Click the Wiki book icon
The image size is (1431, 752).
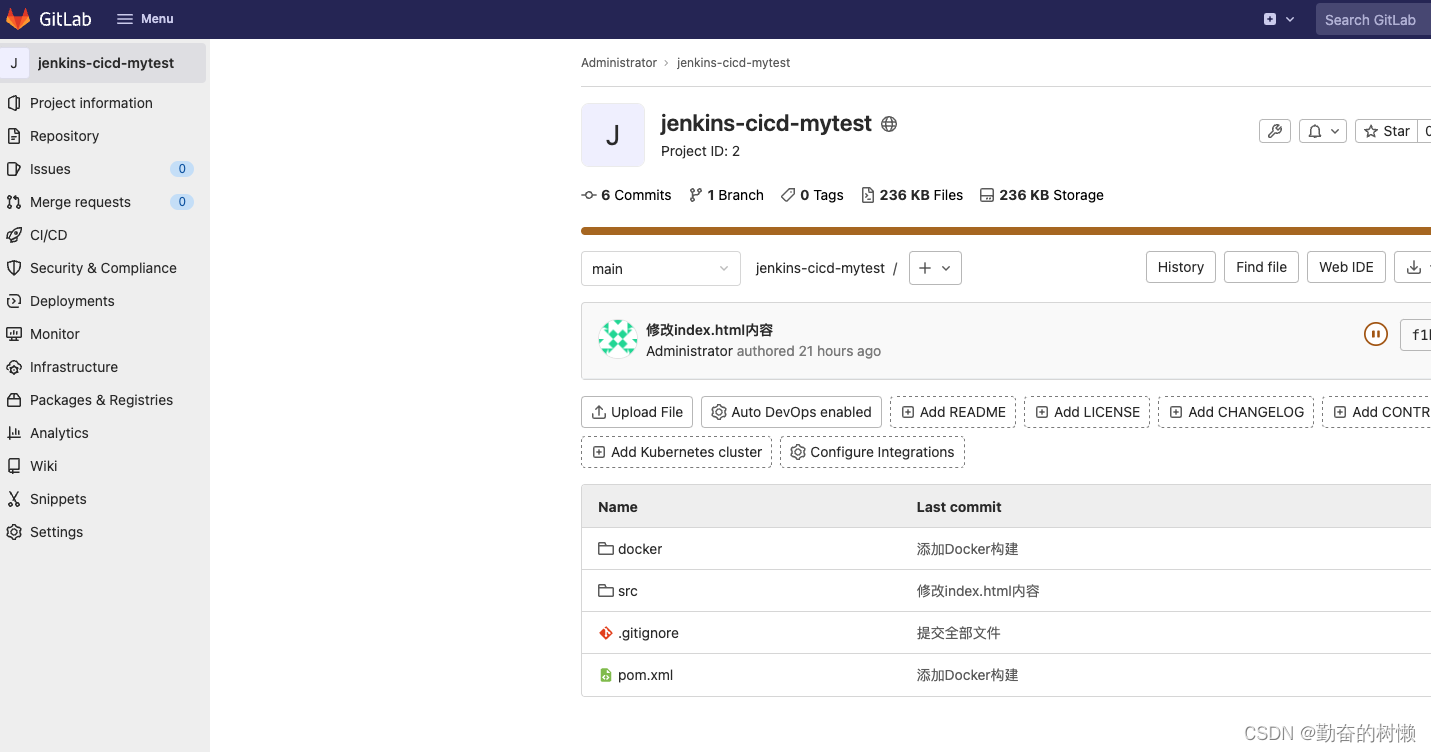(x=14, y=466)
